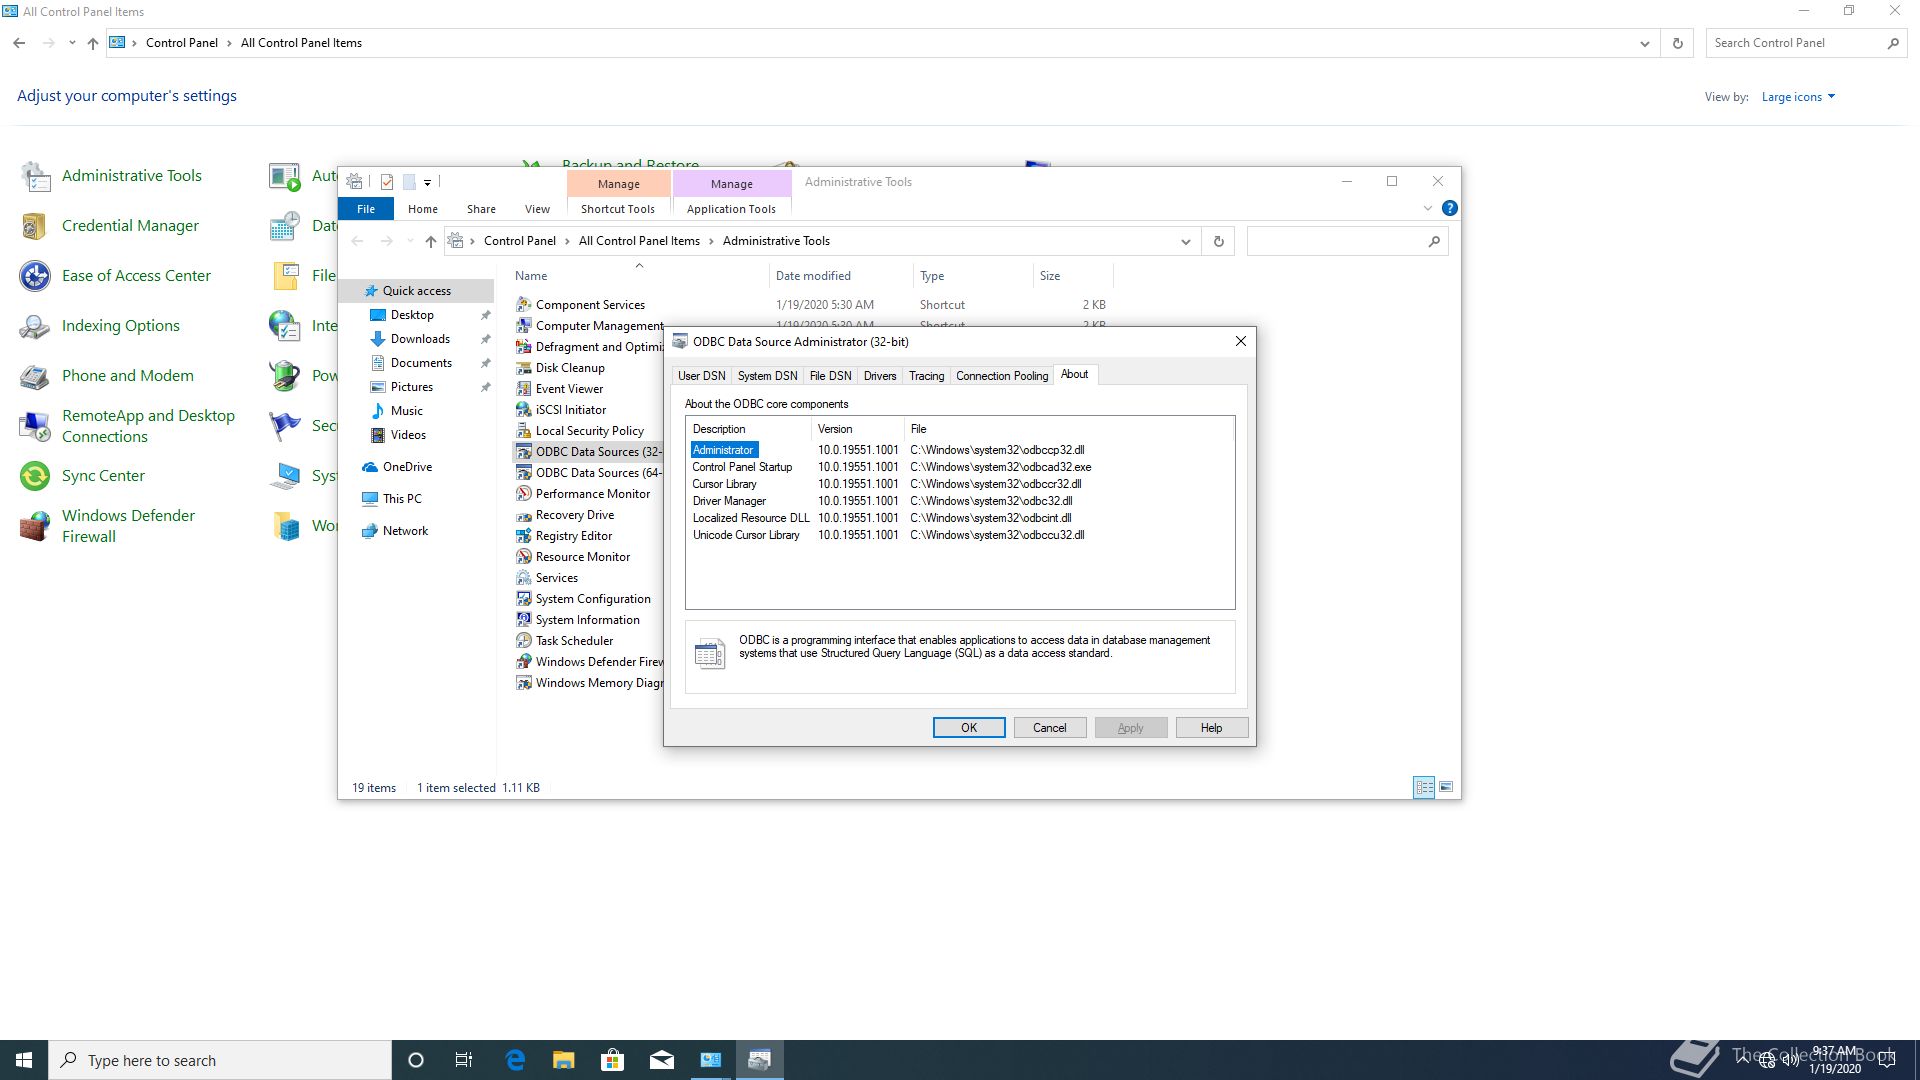Sort by Version column header

click(x=857, y=429)
